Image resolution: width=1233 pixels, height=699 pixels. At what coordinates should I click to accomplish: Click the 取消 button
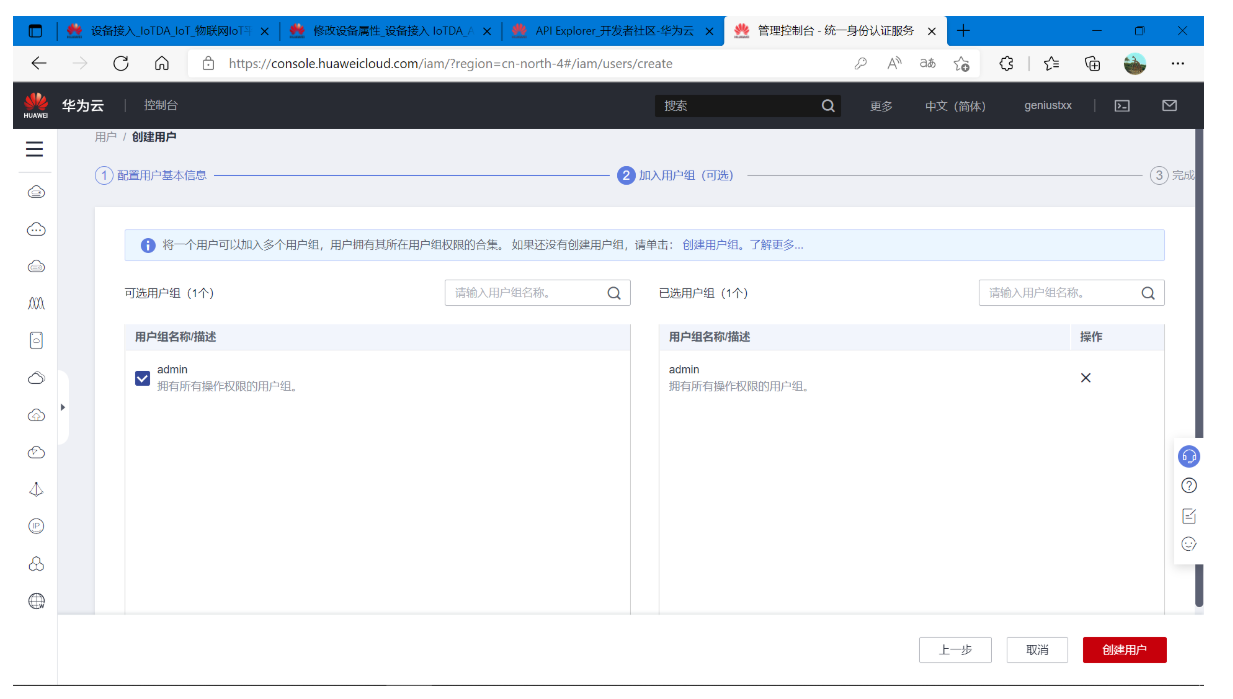(1037, 650)
